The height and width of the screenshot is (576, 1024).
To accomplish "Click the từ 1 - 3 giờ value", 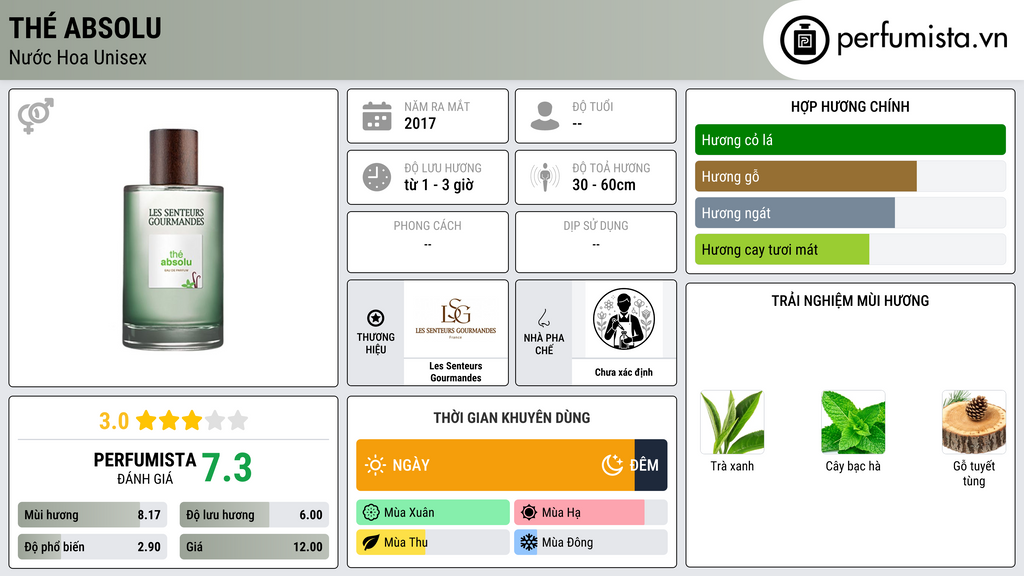I will (x=439, y=185).
